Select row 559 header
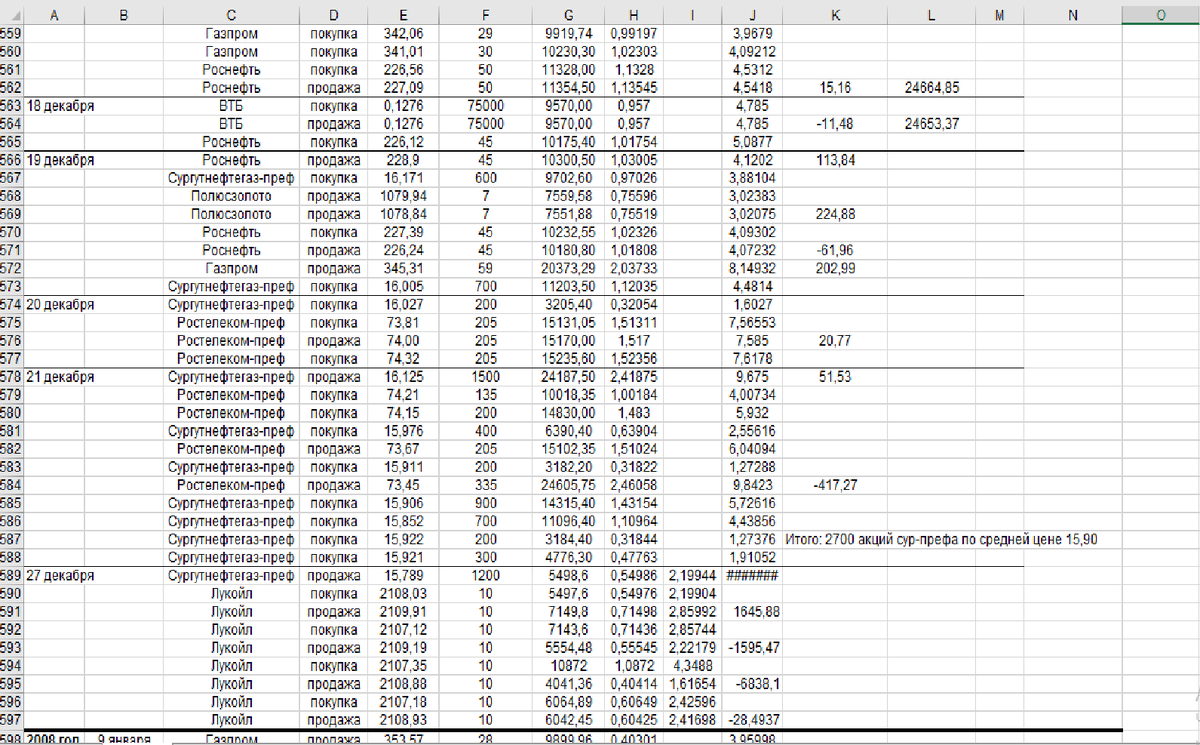The image size is (1200, 745). pos(11,33)
